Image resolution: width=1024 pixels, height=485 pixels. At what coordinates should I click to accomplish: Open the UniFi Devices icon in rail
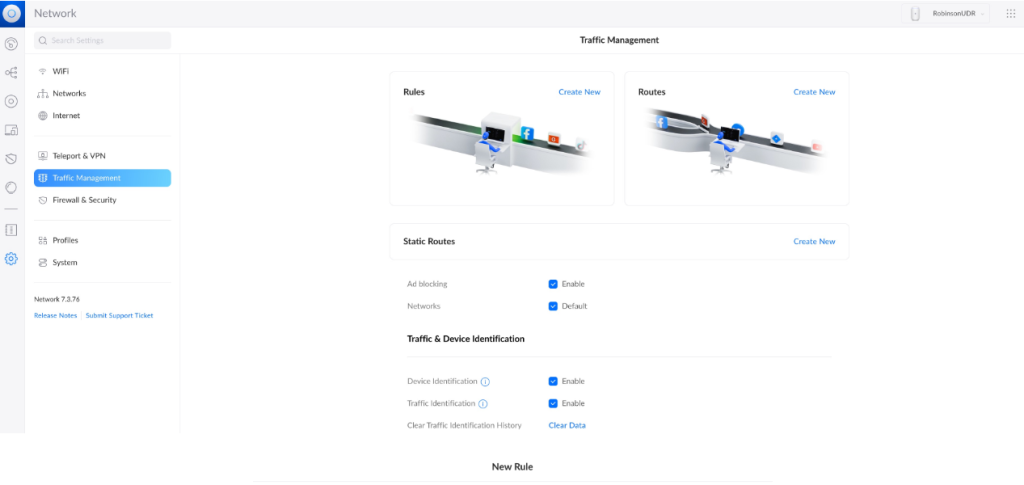12,101
